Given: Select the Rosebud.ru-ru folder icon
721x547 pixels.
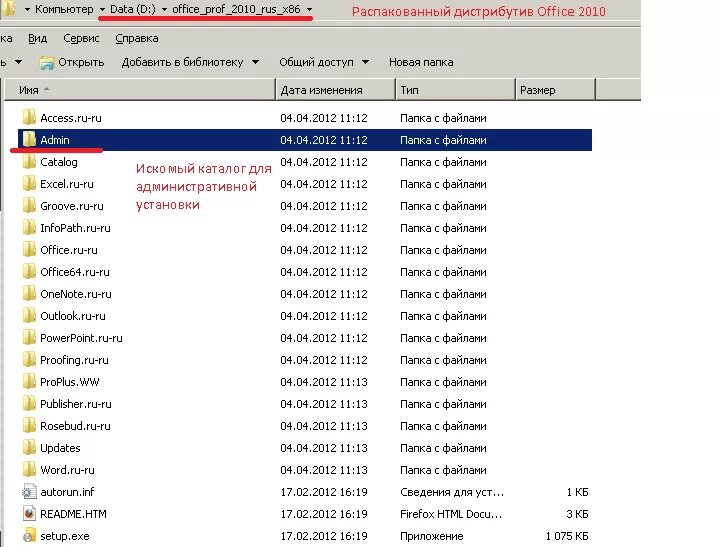Looking at the screenshot, I should tap(29, 426).
